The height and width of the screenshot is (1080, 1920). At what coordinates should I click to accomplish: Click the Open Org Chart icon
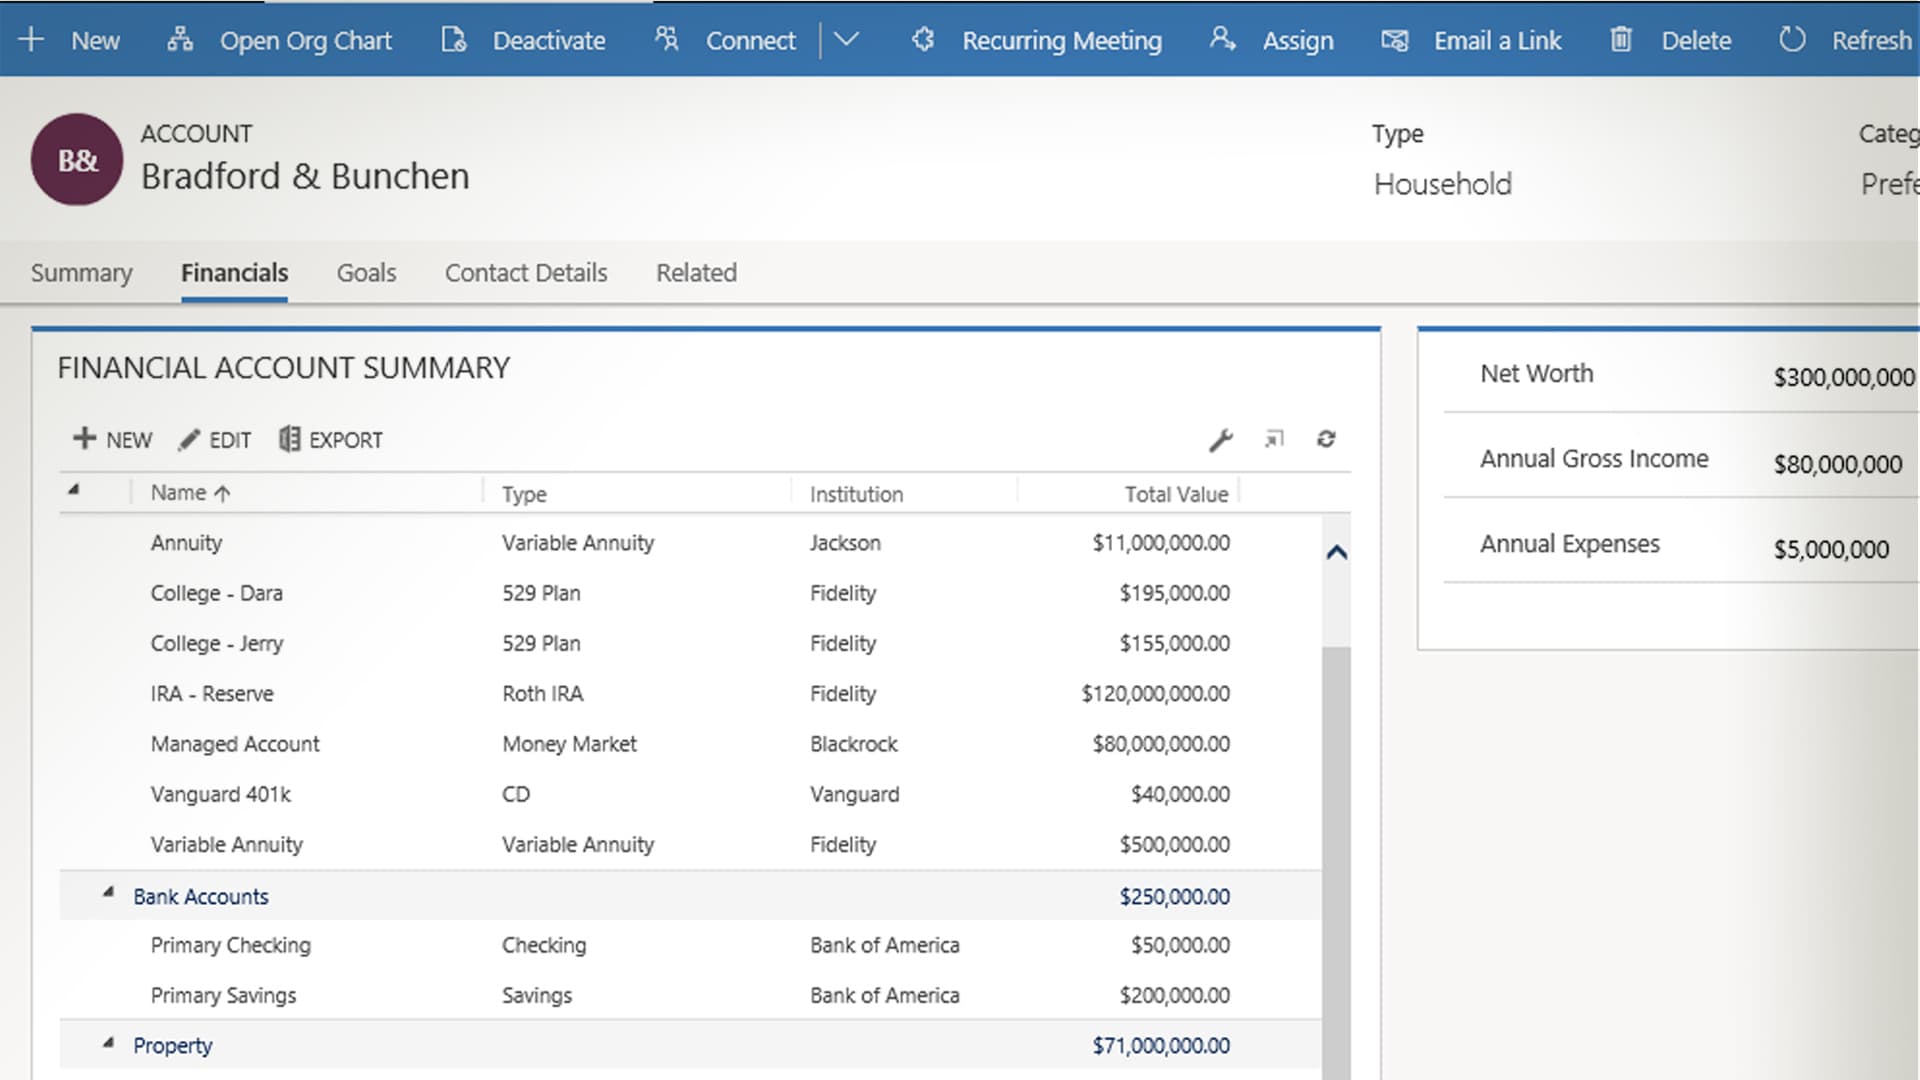180,40
